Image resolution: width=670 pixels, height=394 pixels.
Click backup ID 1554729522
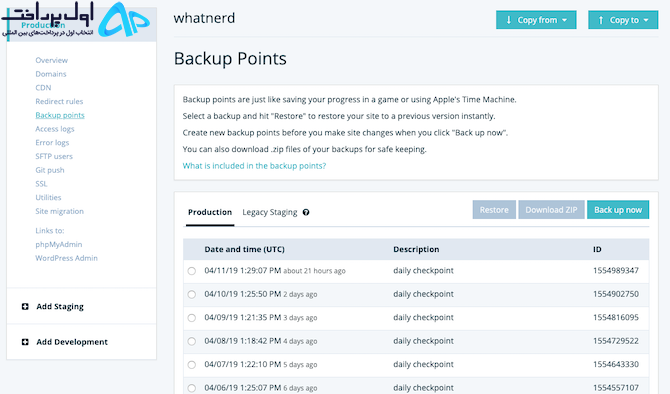point(616,341)
